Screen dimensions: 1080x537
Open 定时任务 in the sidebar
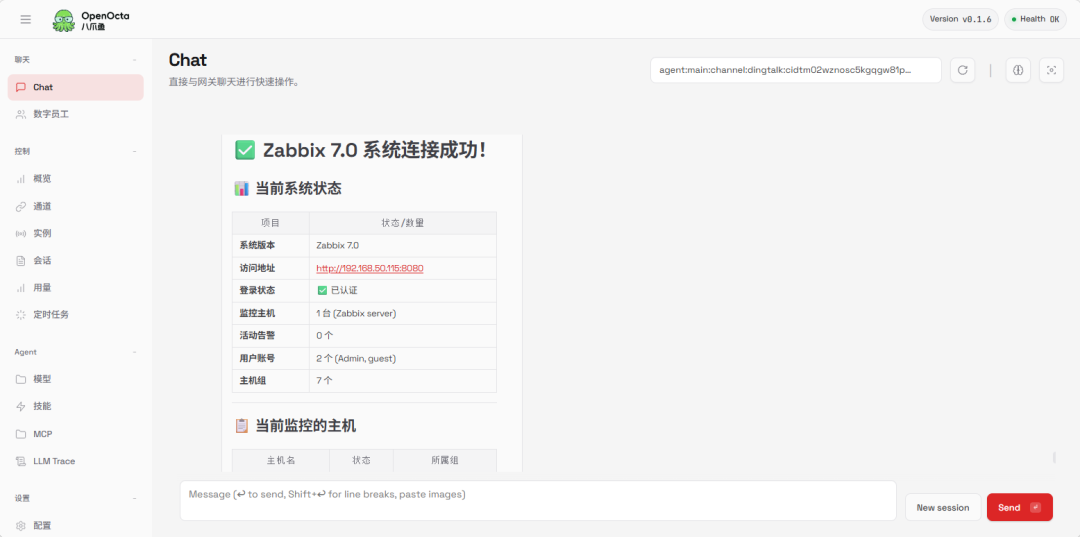(76, 315)
